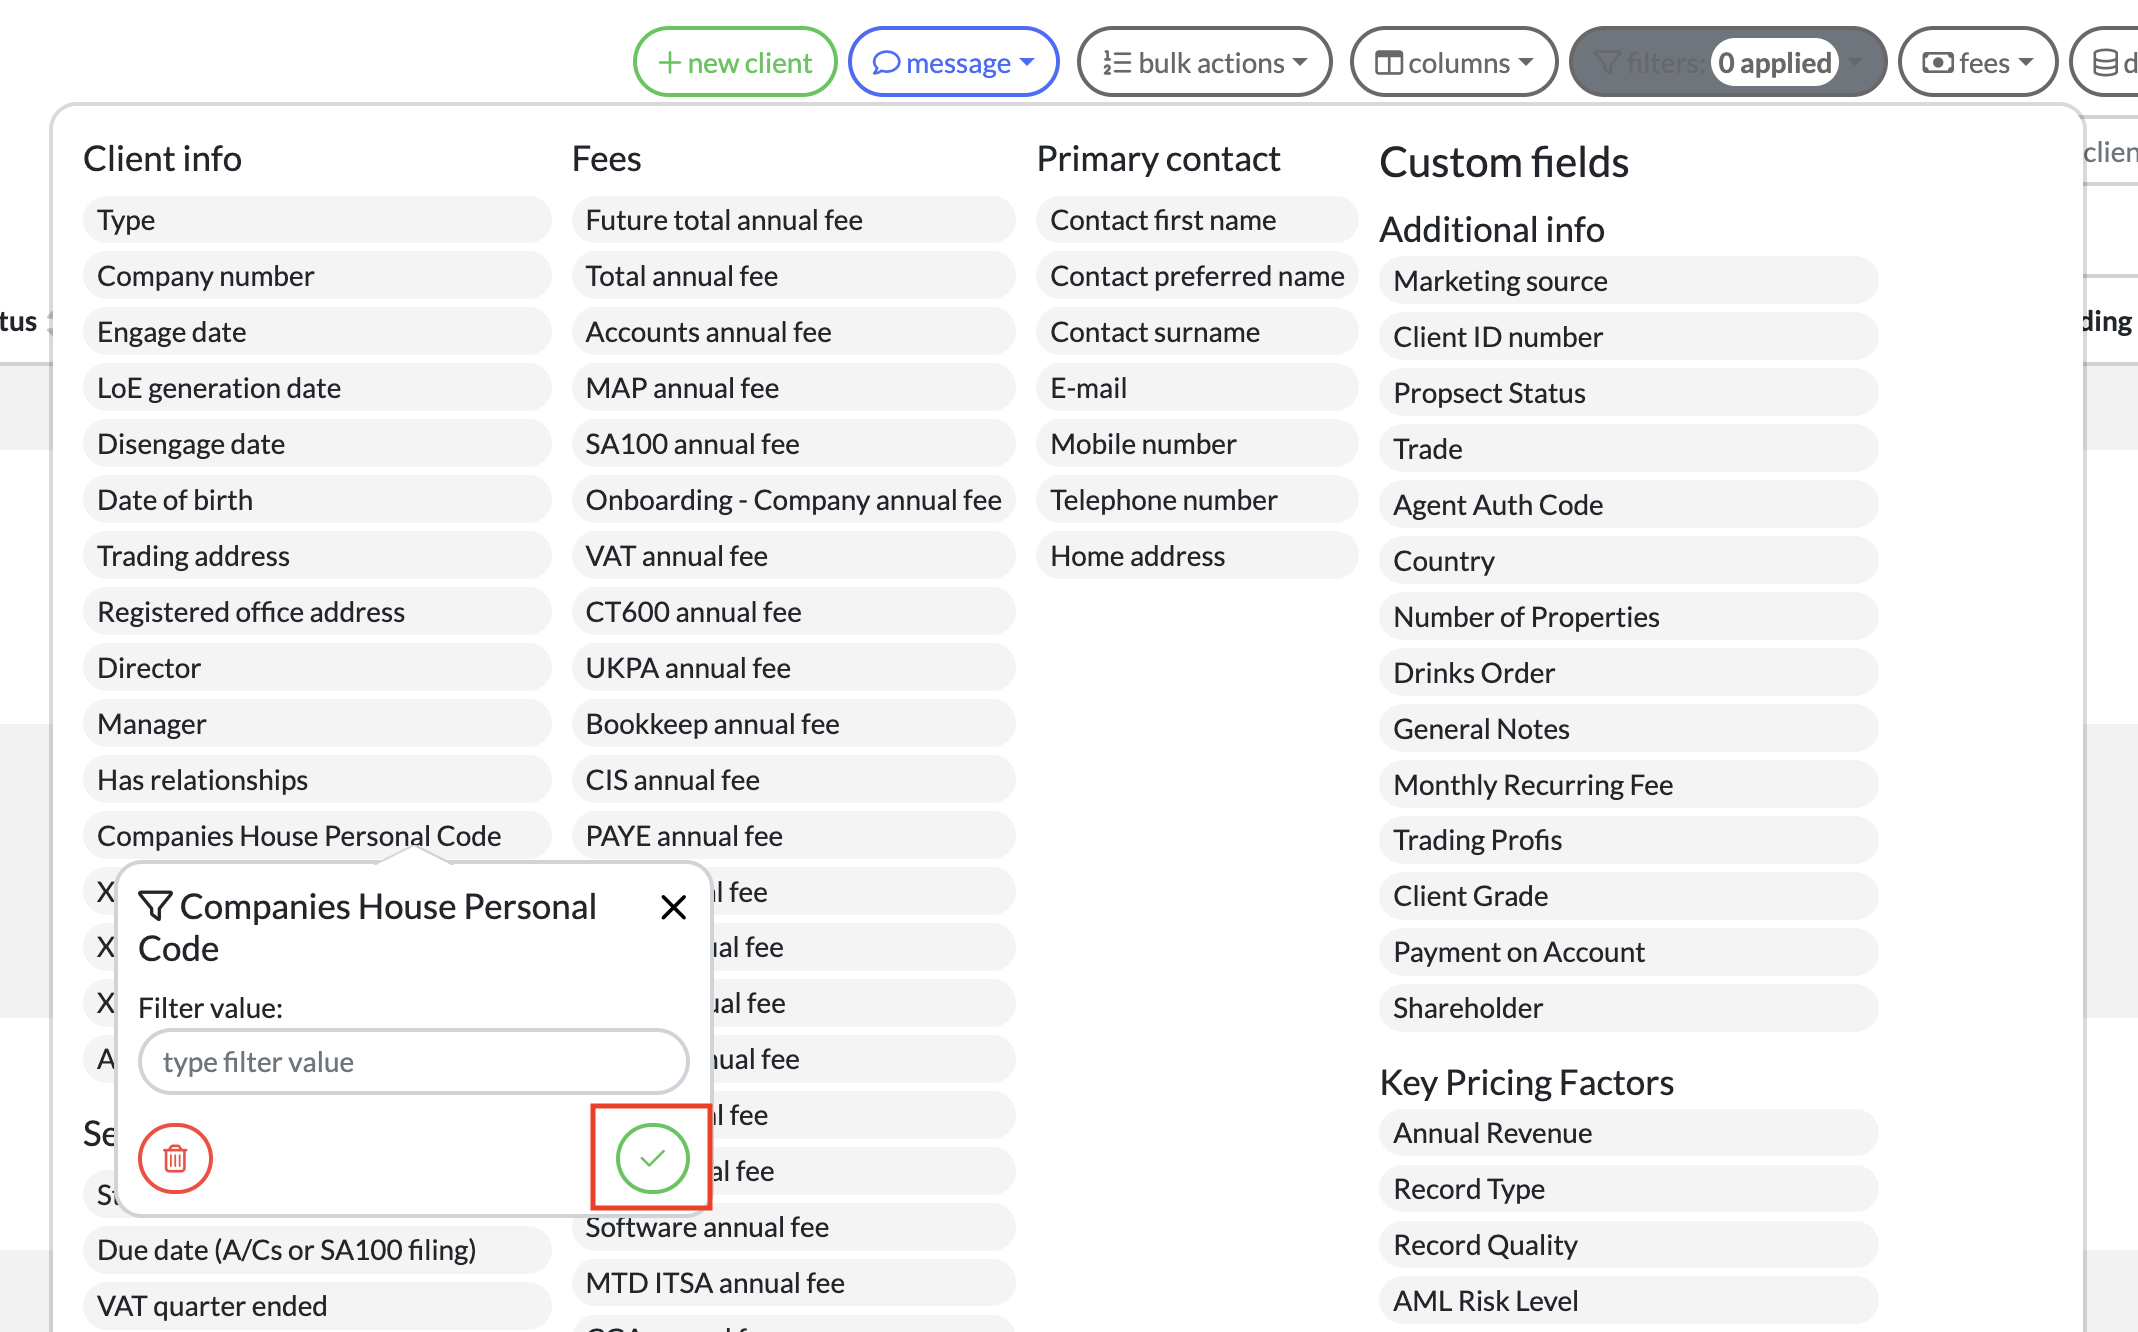This screenshot has height=1332, width=2138.
Task: Expand the columns dropdown arrow
Action: tap(1526, 63)
